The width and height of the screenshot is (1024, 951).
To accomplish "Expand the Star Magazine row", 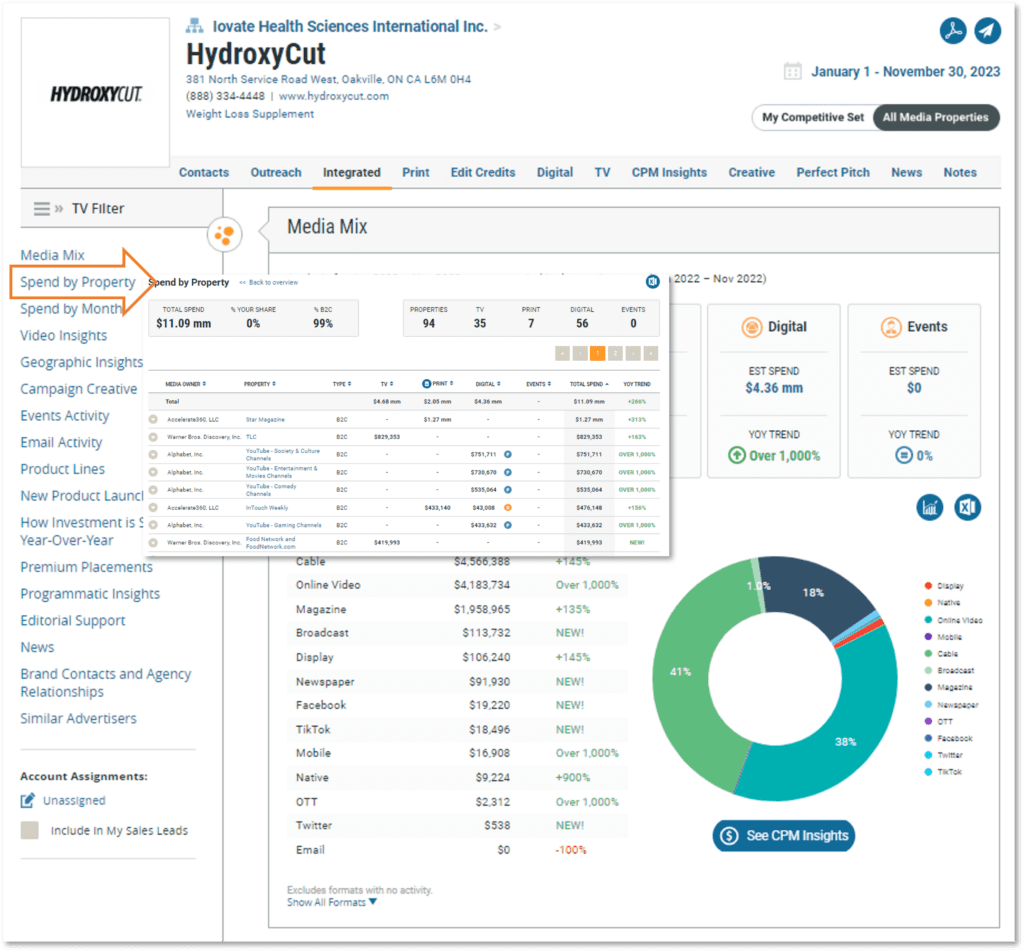I will pos(153,419).
